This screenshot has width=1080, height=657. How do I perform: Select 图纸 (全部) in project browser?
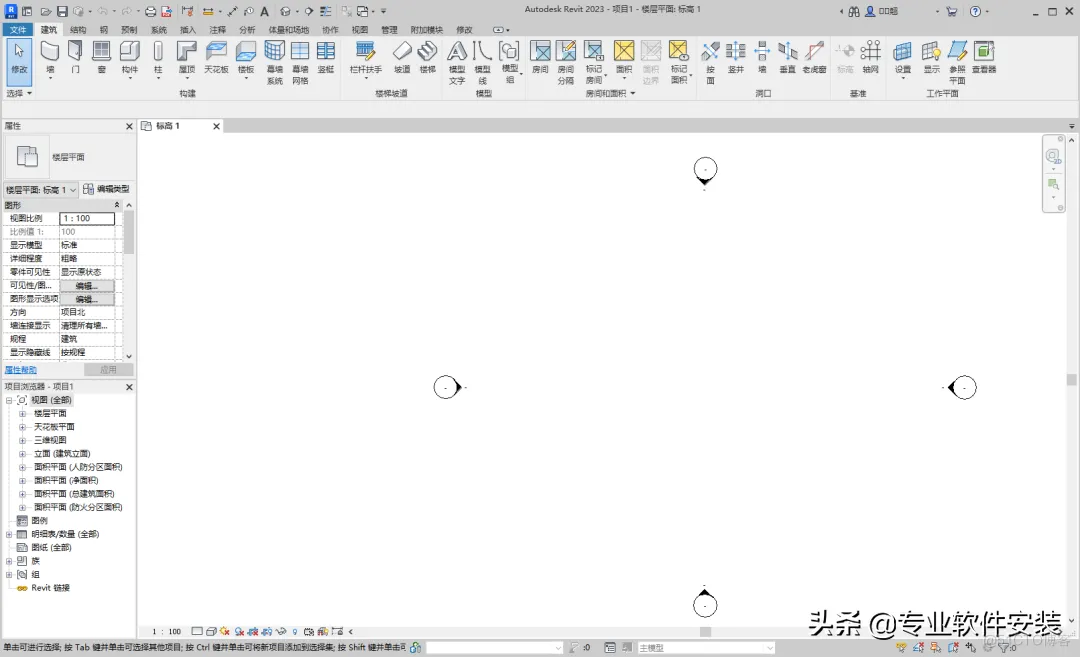pos(51,548)
